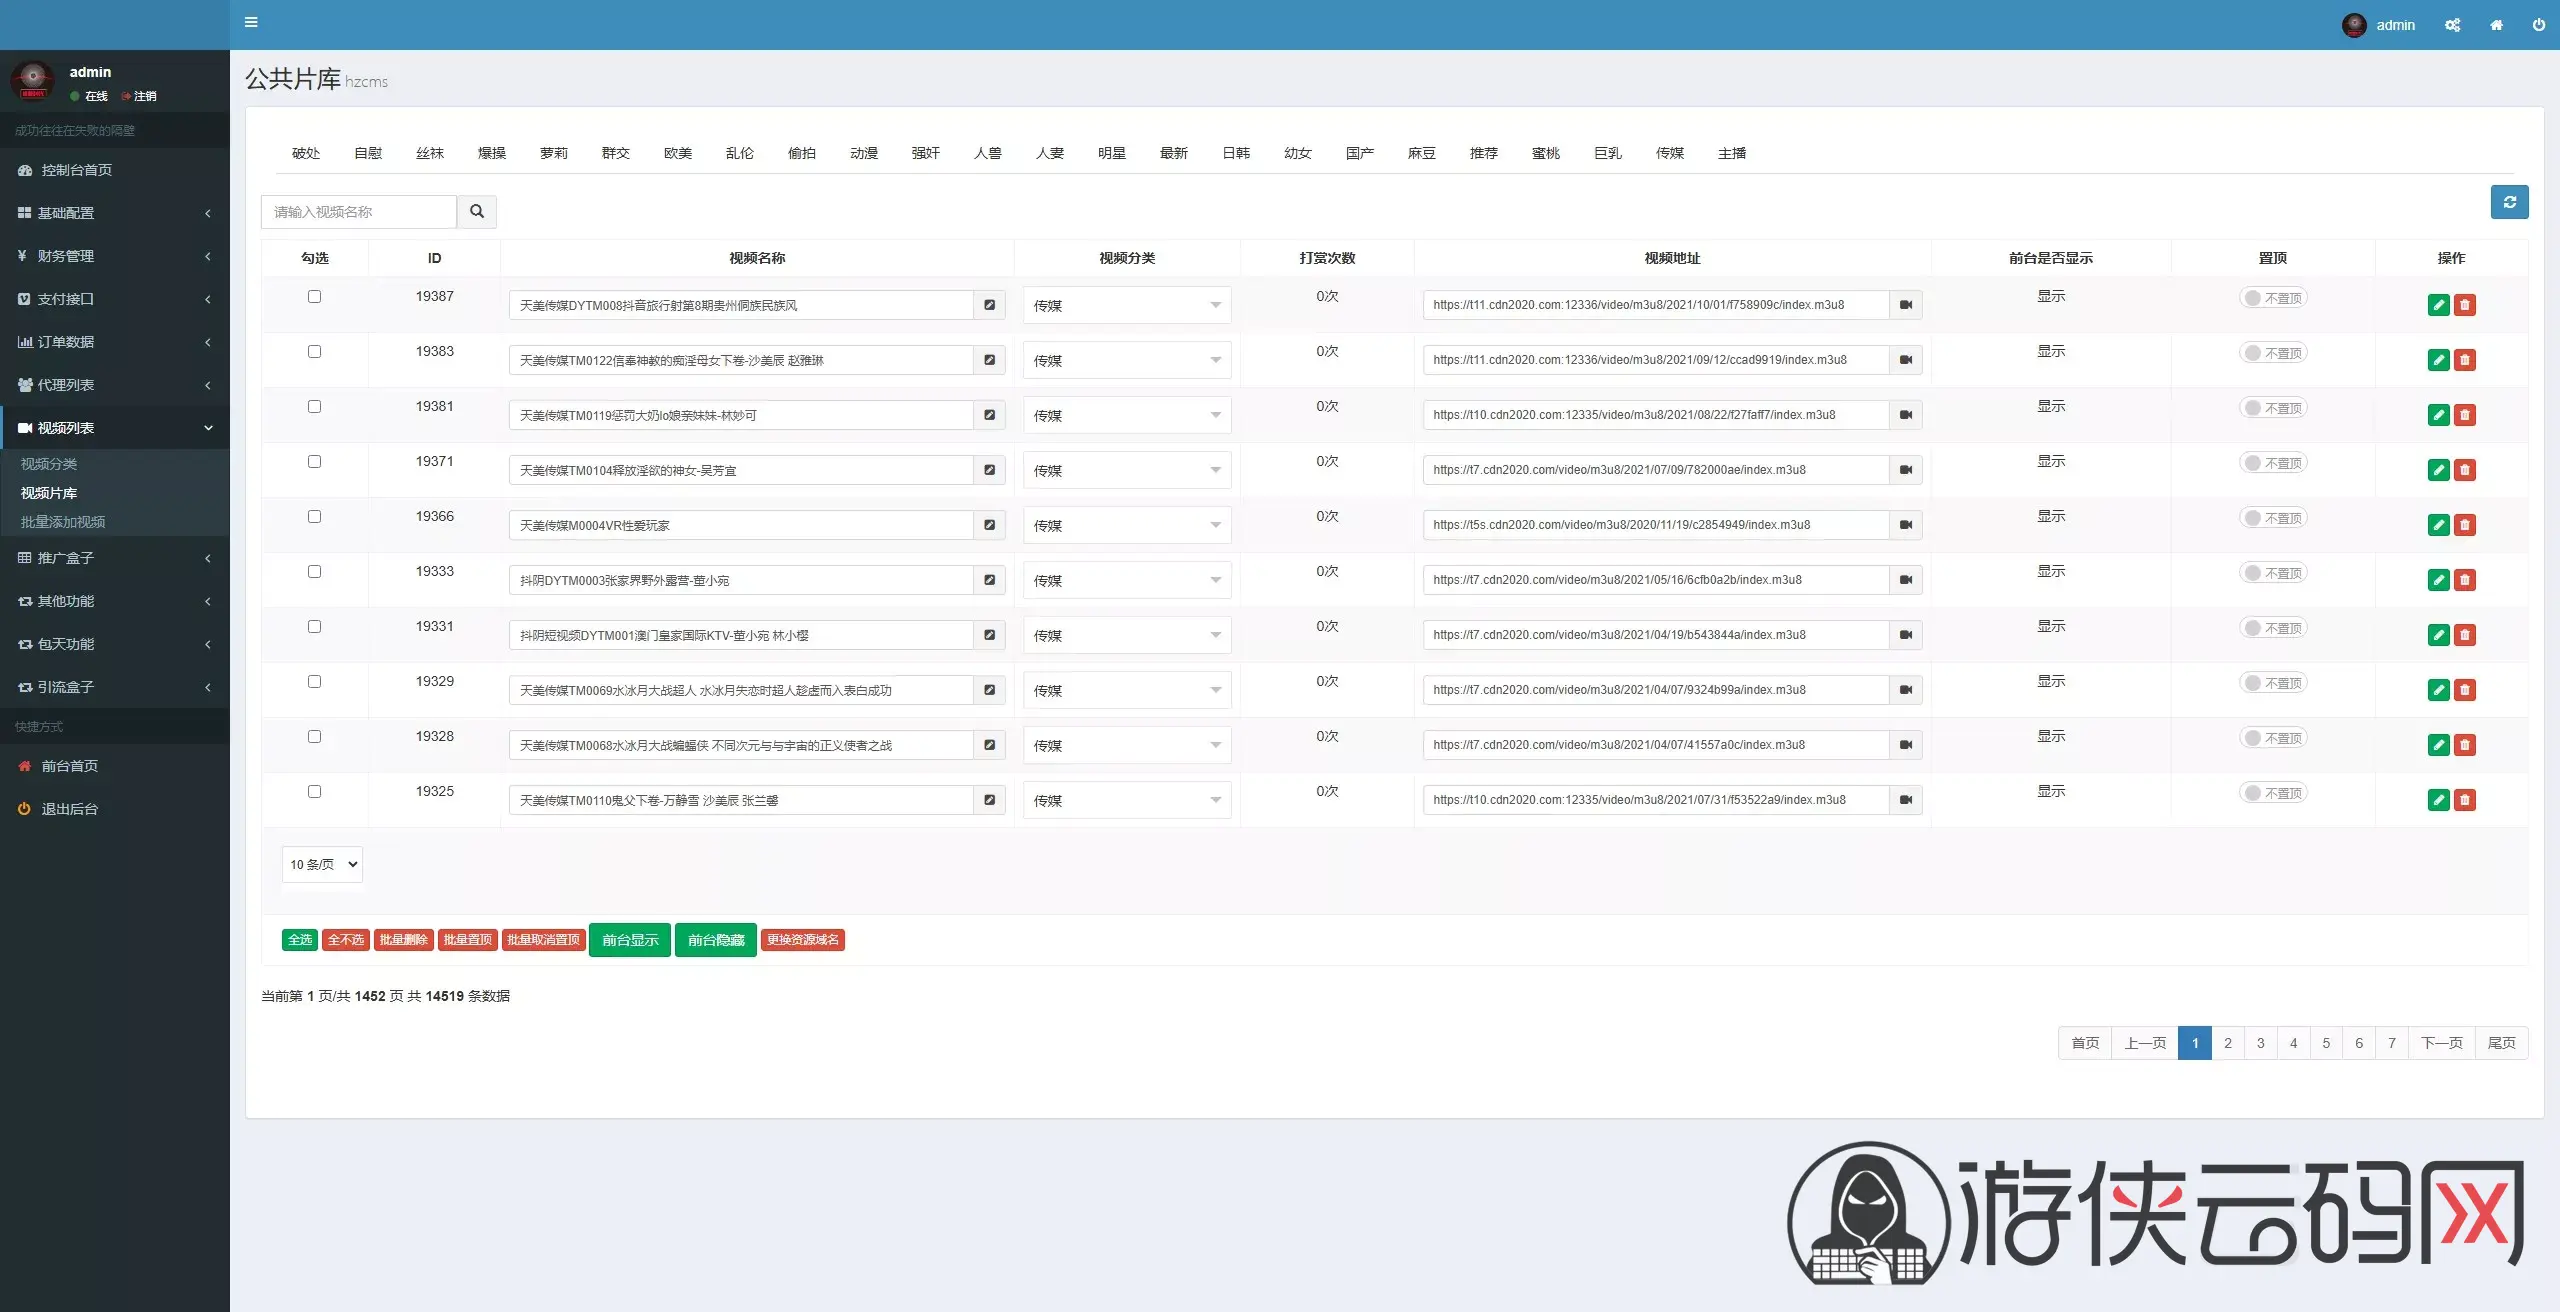The height and width of the screenshot is (1312, 2560).
Task: Click the magnifier search button
Action: (x=477, y=212)
